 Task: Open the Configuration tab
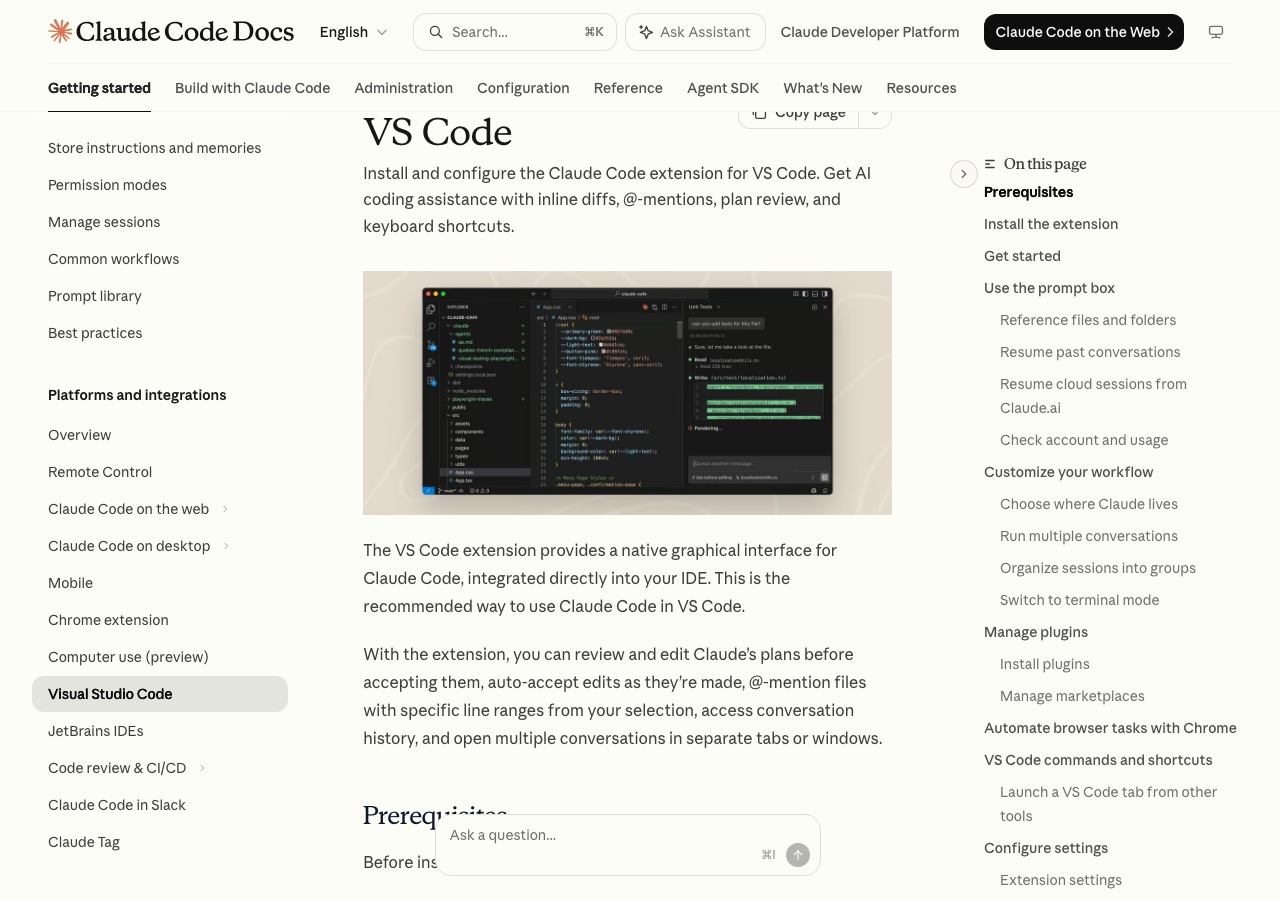(523, 88)
